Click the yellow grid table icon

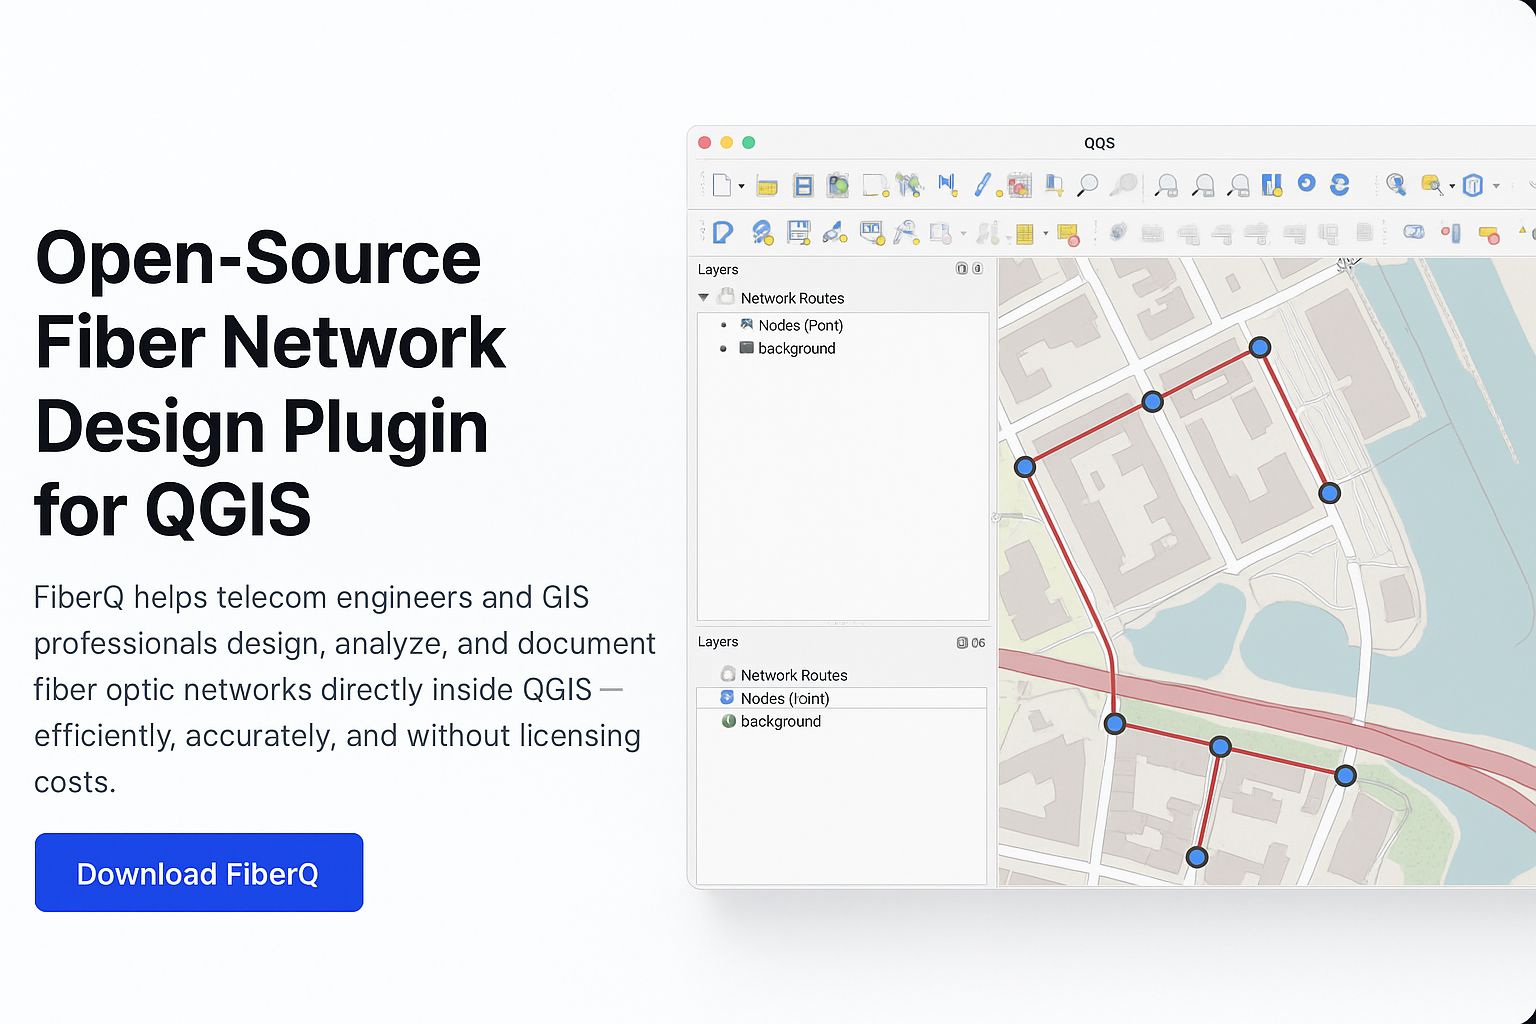[1024, 234]
